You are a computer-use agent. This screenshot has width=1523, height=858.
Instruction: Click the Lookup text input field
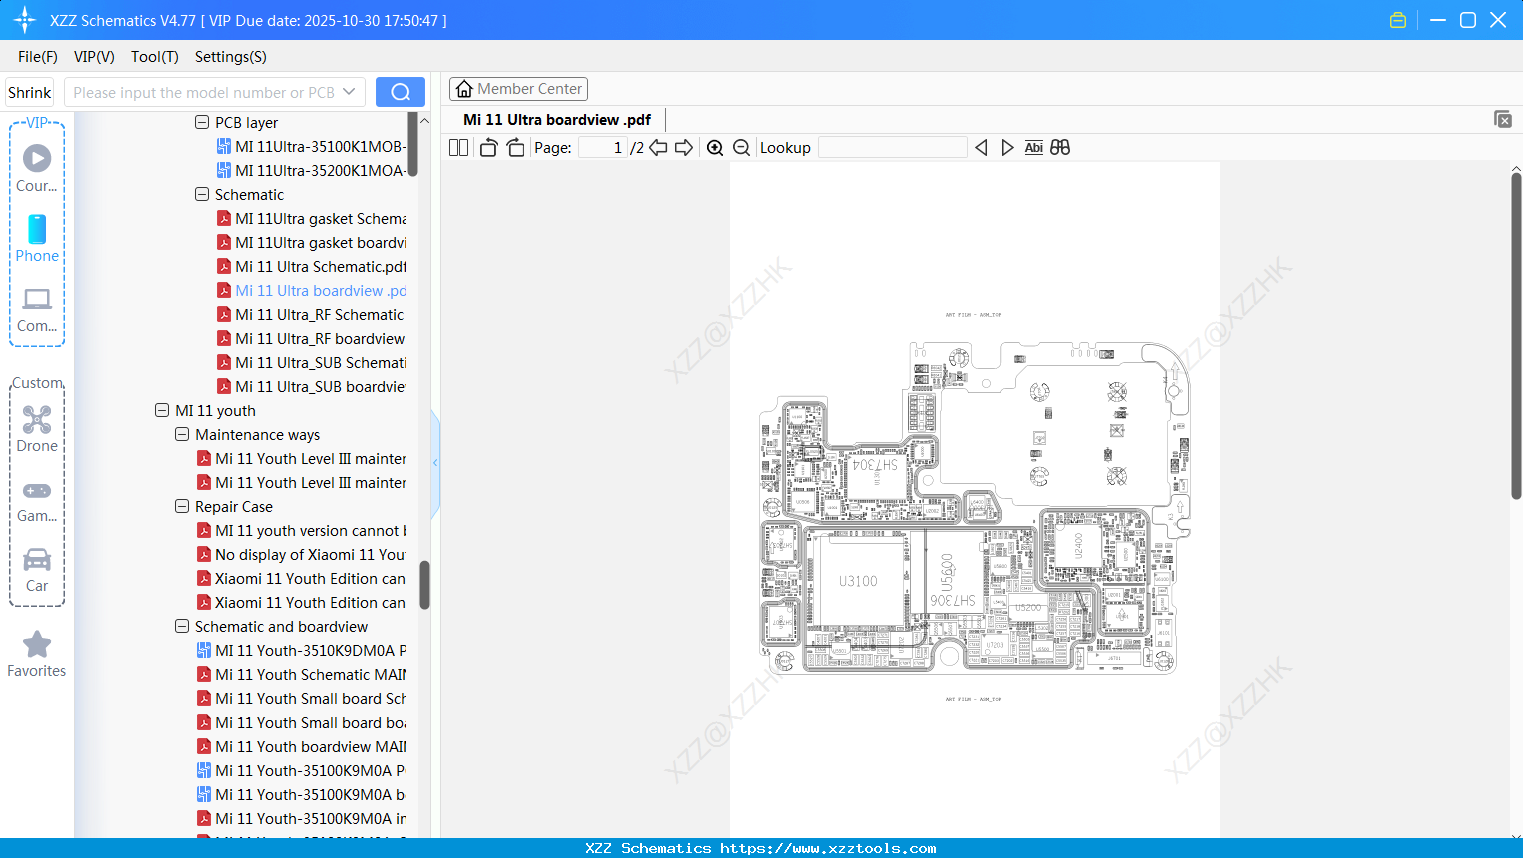click(892, 147)
